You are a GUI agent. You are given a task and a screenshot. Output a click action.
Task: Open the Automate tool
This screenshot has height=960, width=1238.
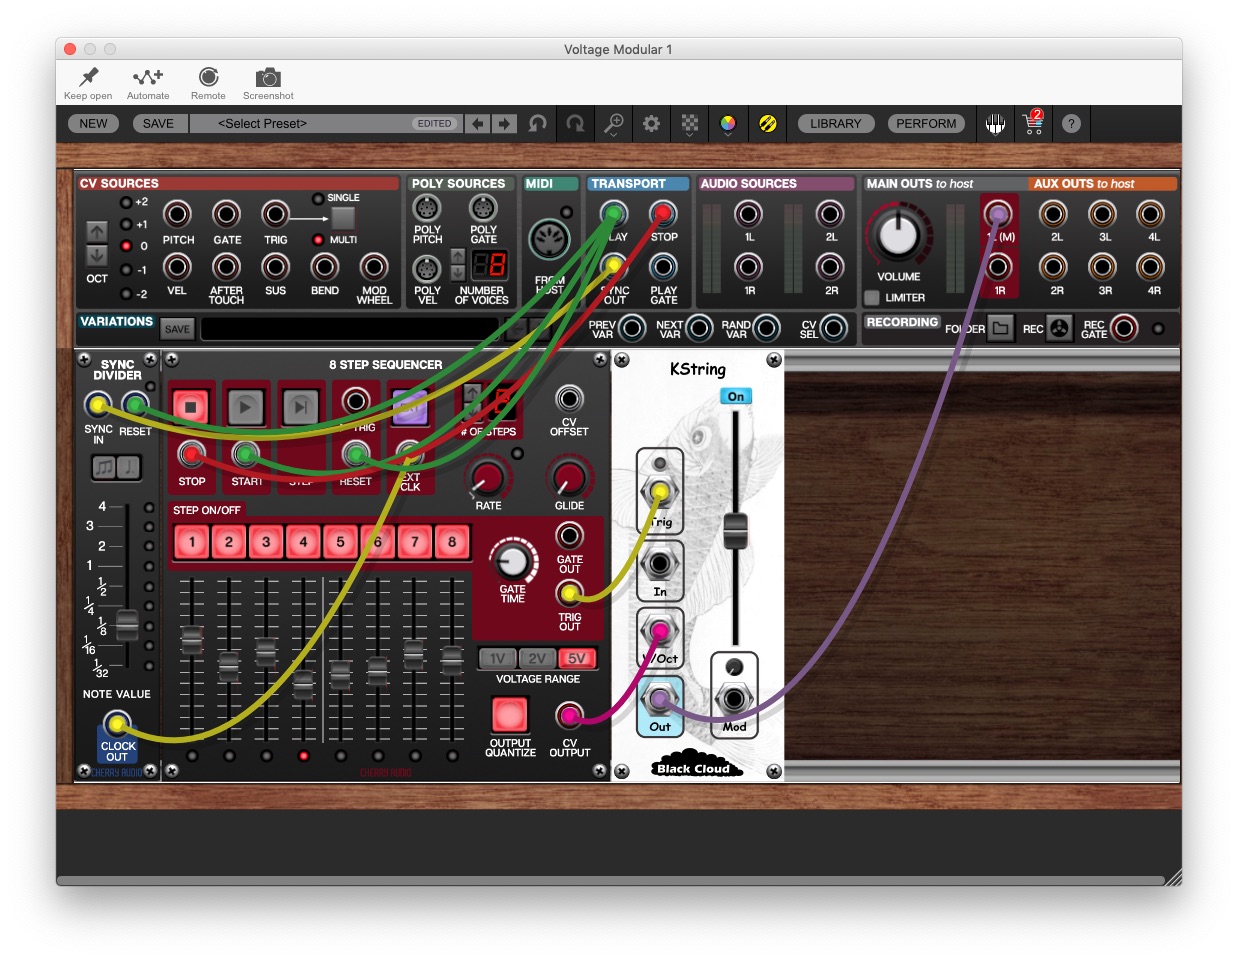point(148,77)
